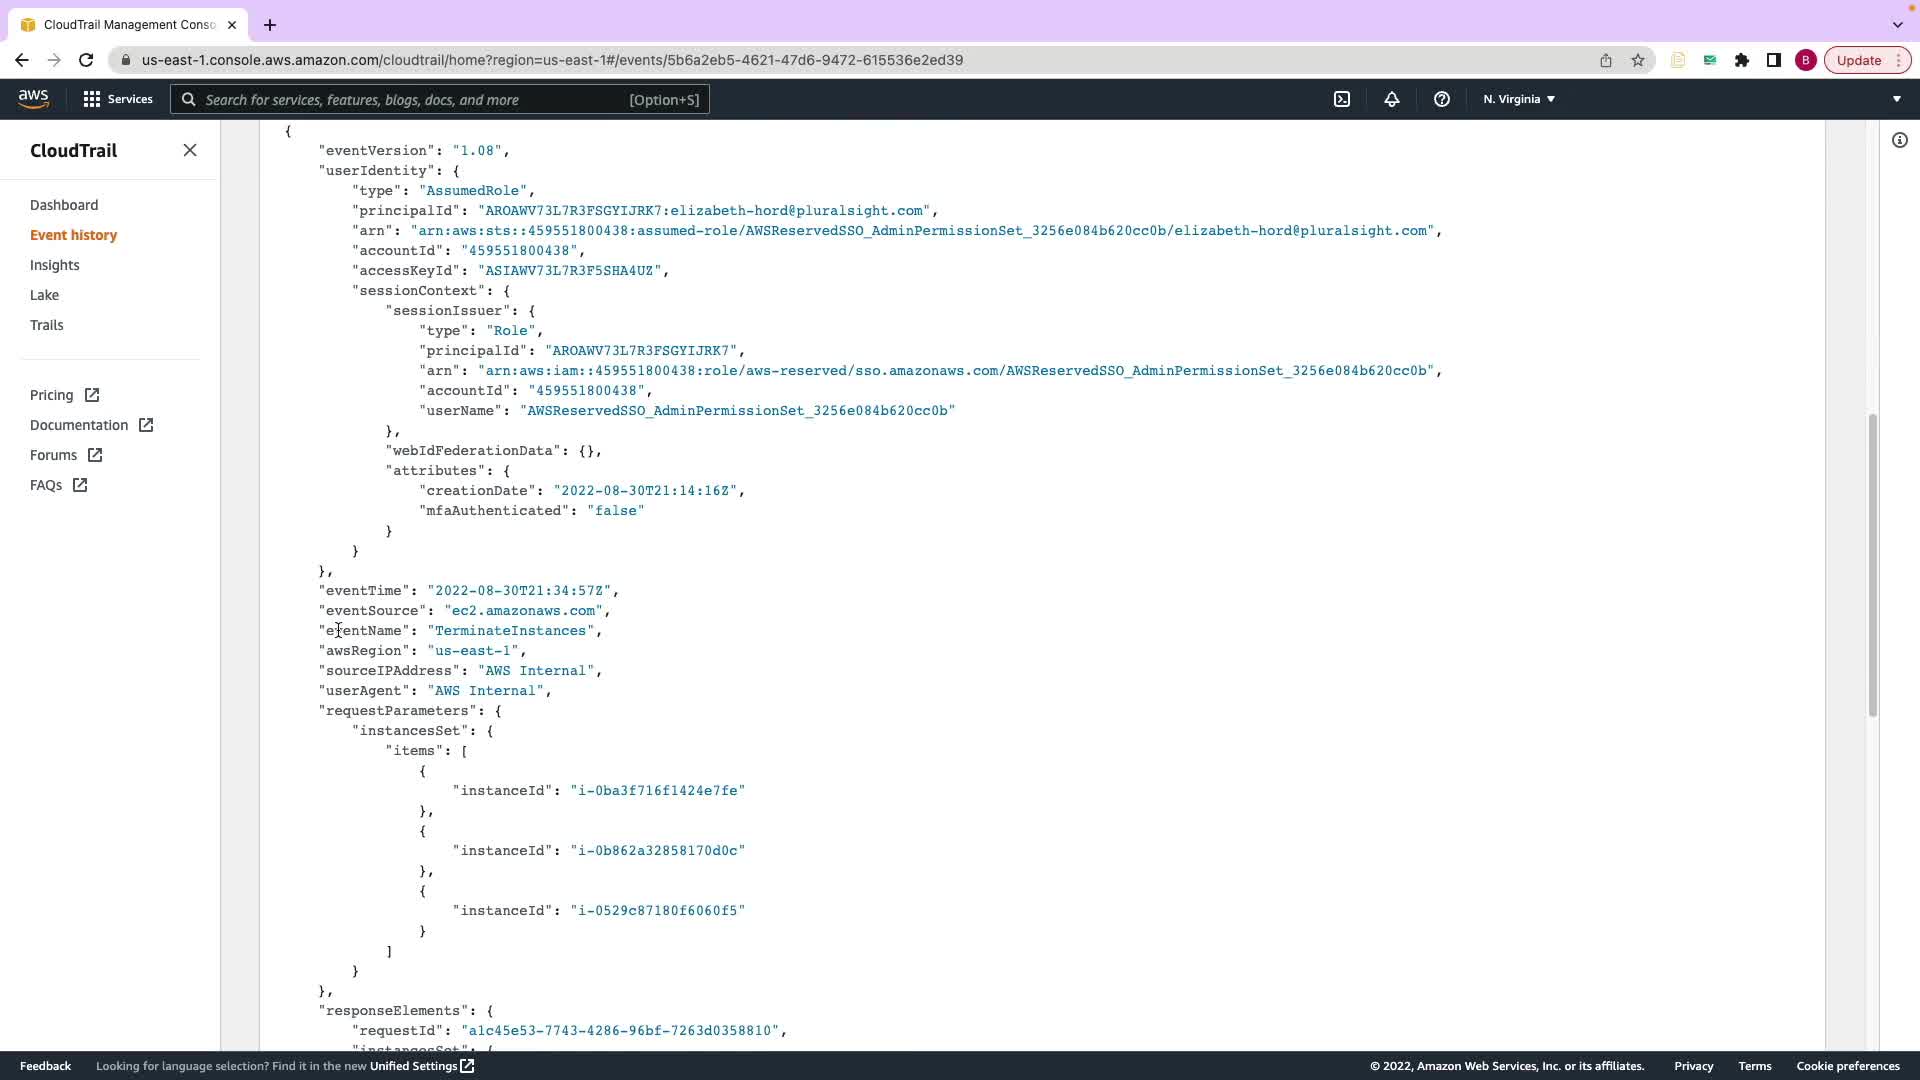Open the Insights sidebar item
This screenshot has height=1080, width=1920.
[x=54, y=265]
